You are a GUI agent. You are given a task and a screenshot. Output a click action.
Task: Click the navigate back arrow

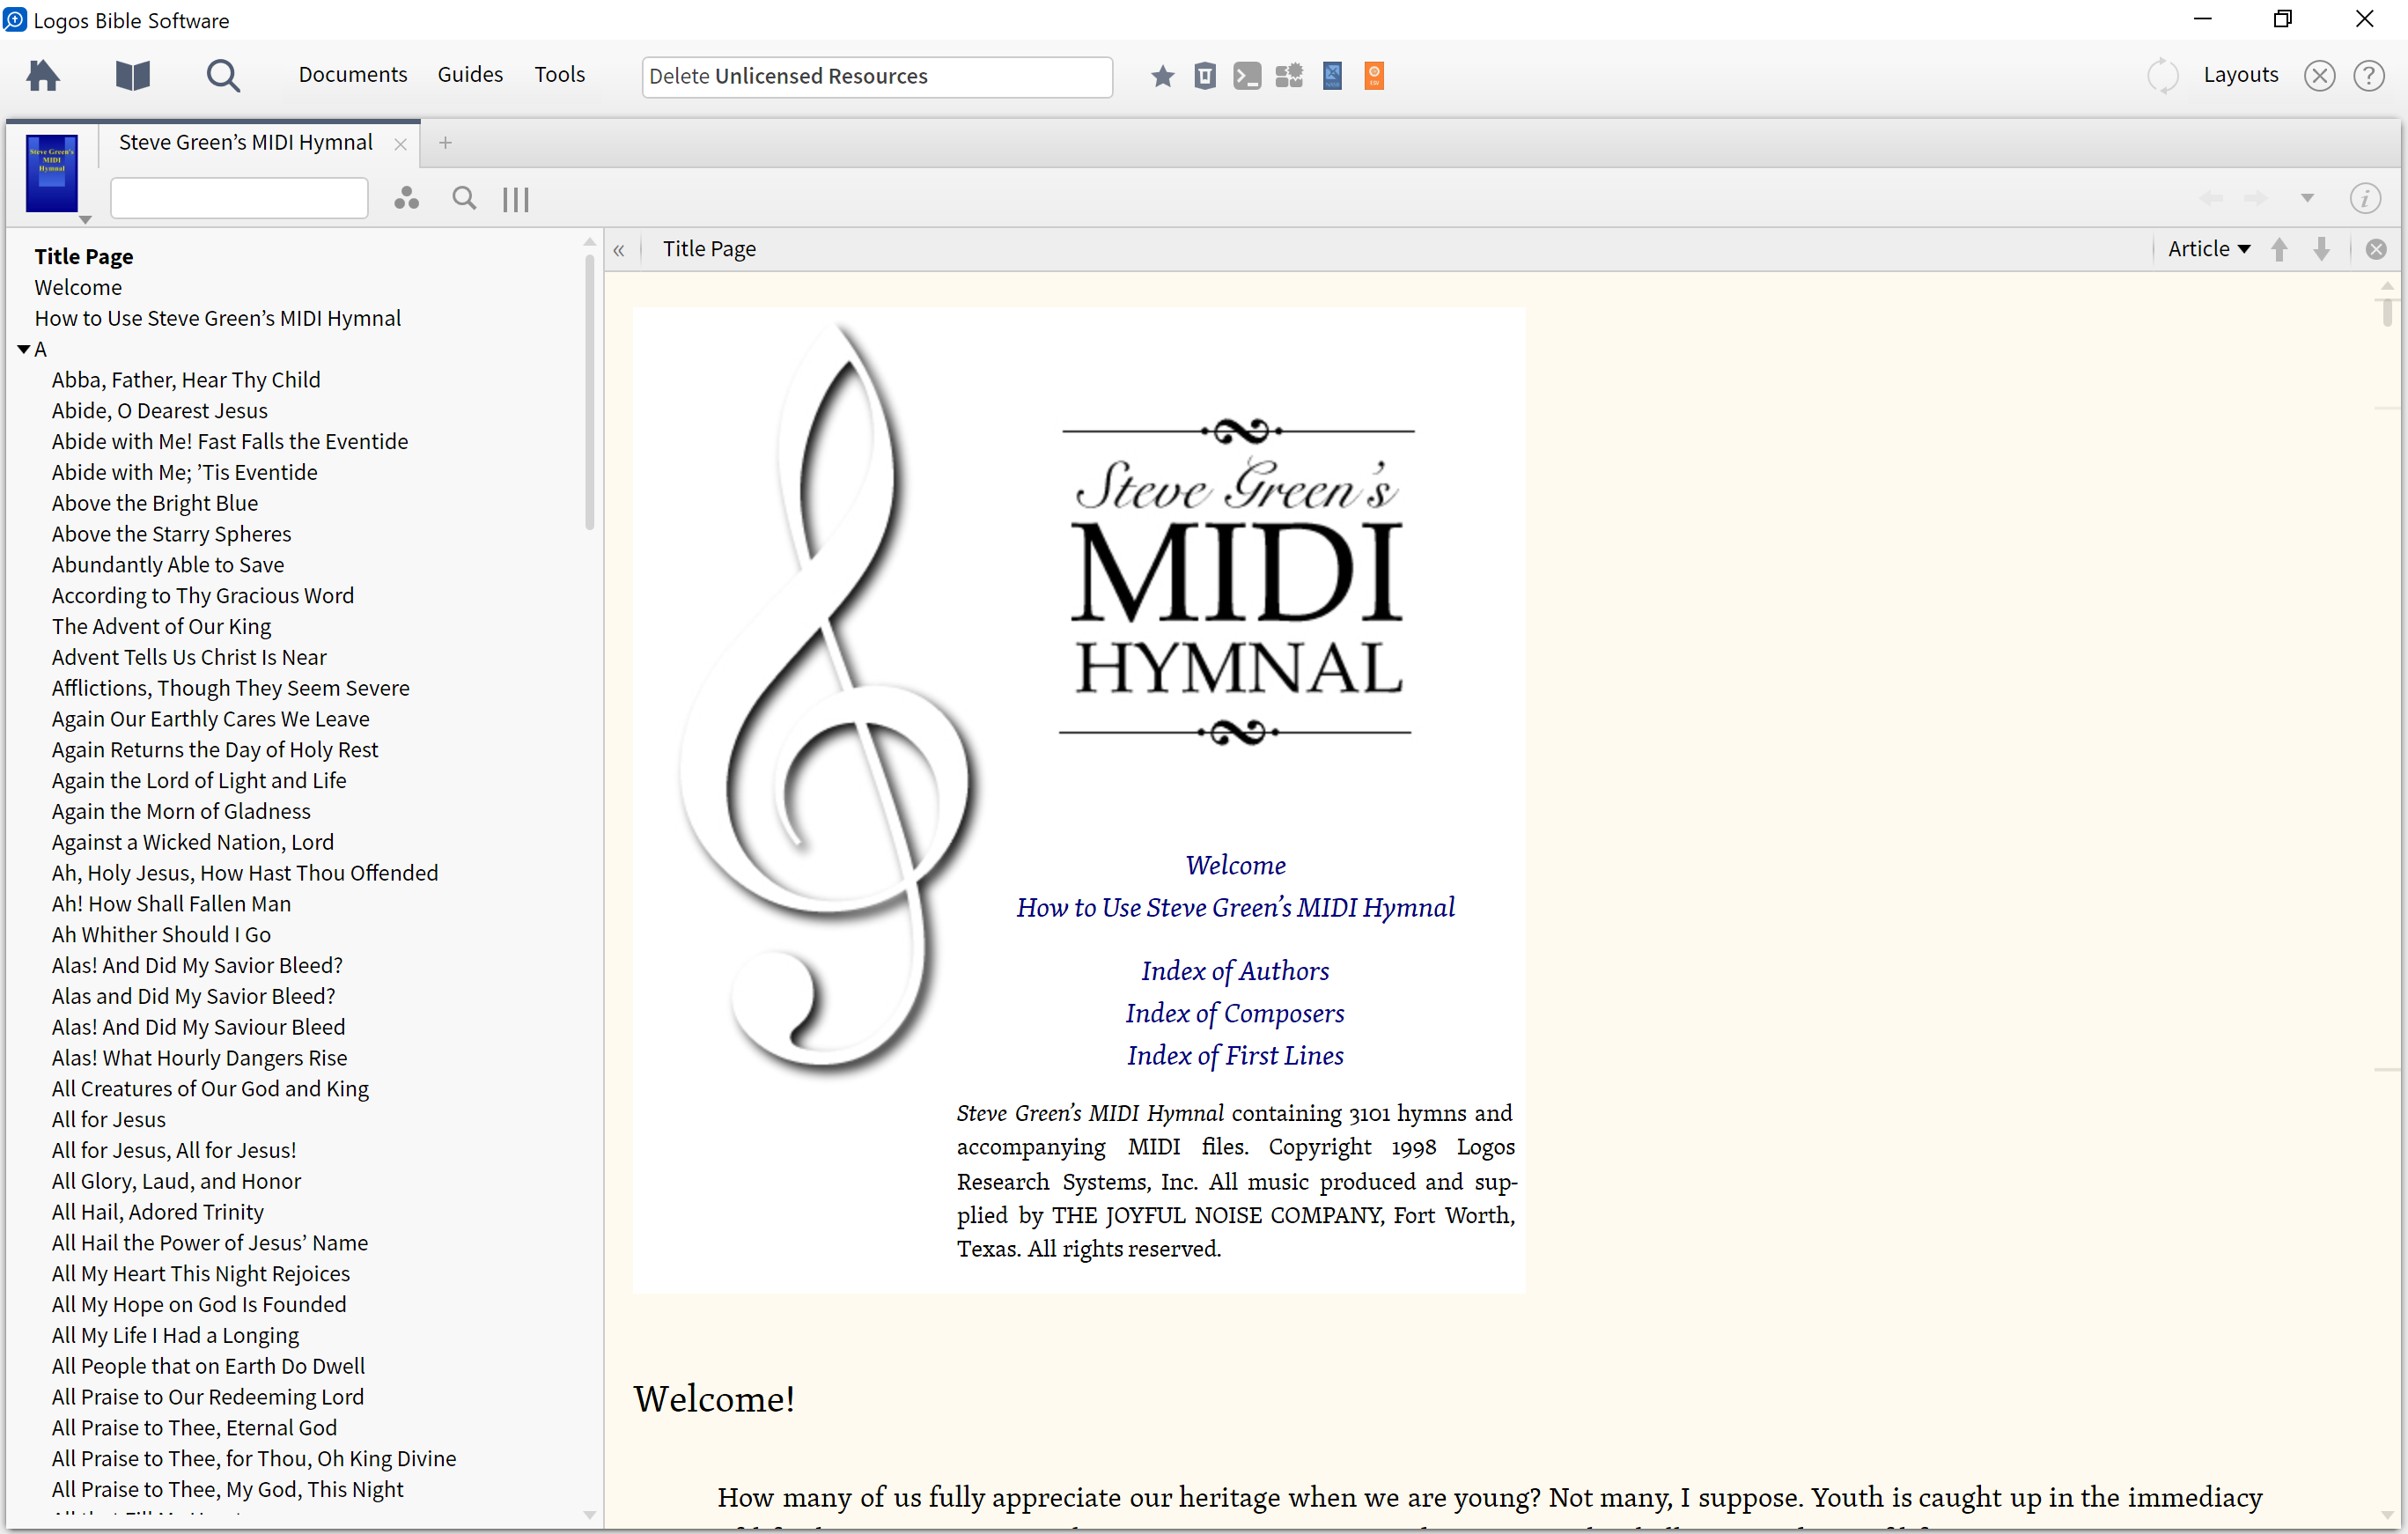2211,198
